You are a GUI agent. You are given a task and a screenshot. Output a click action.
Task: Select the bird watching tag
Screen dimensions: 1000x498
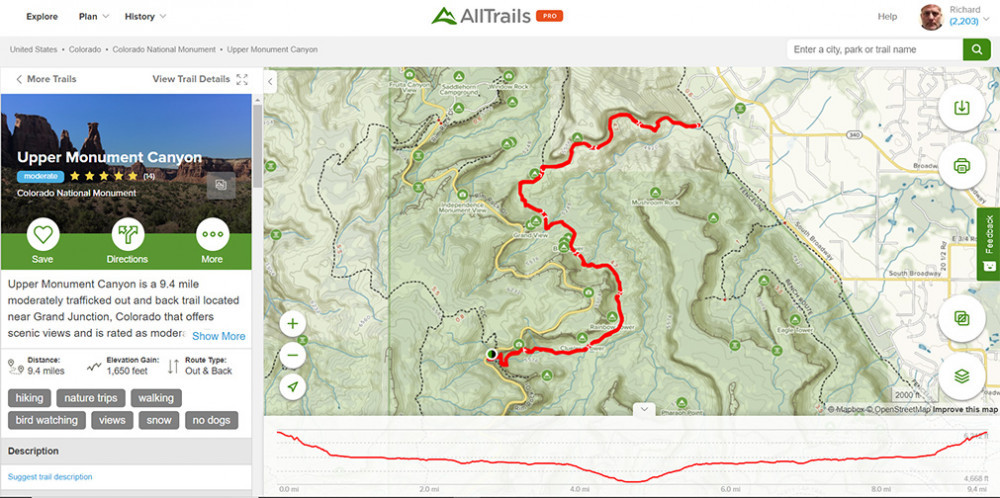click(x=47, y=420)
